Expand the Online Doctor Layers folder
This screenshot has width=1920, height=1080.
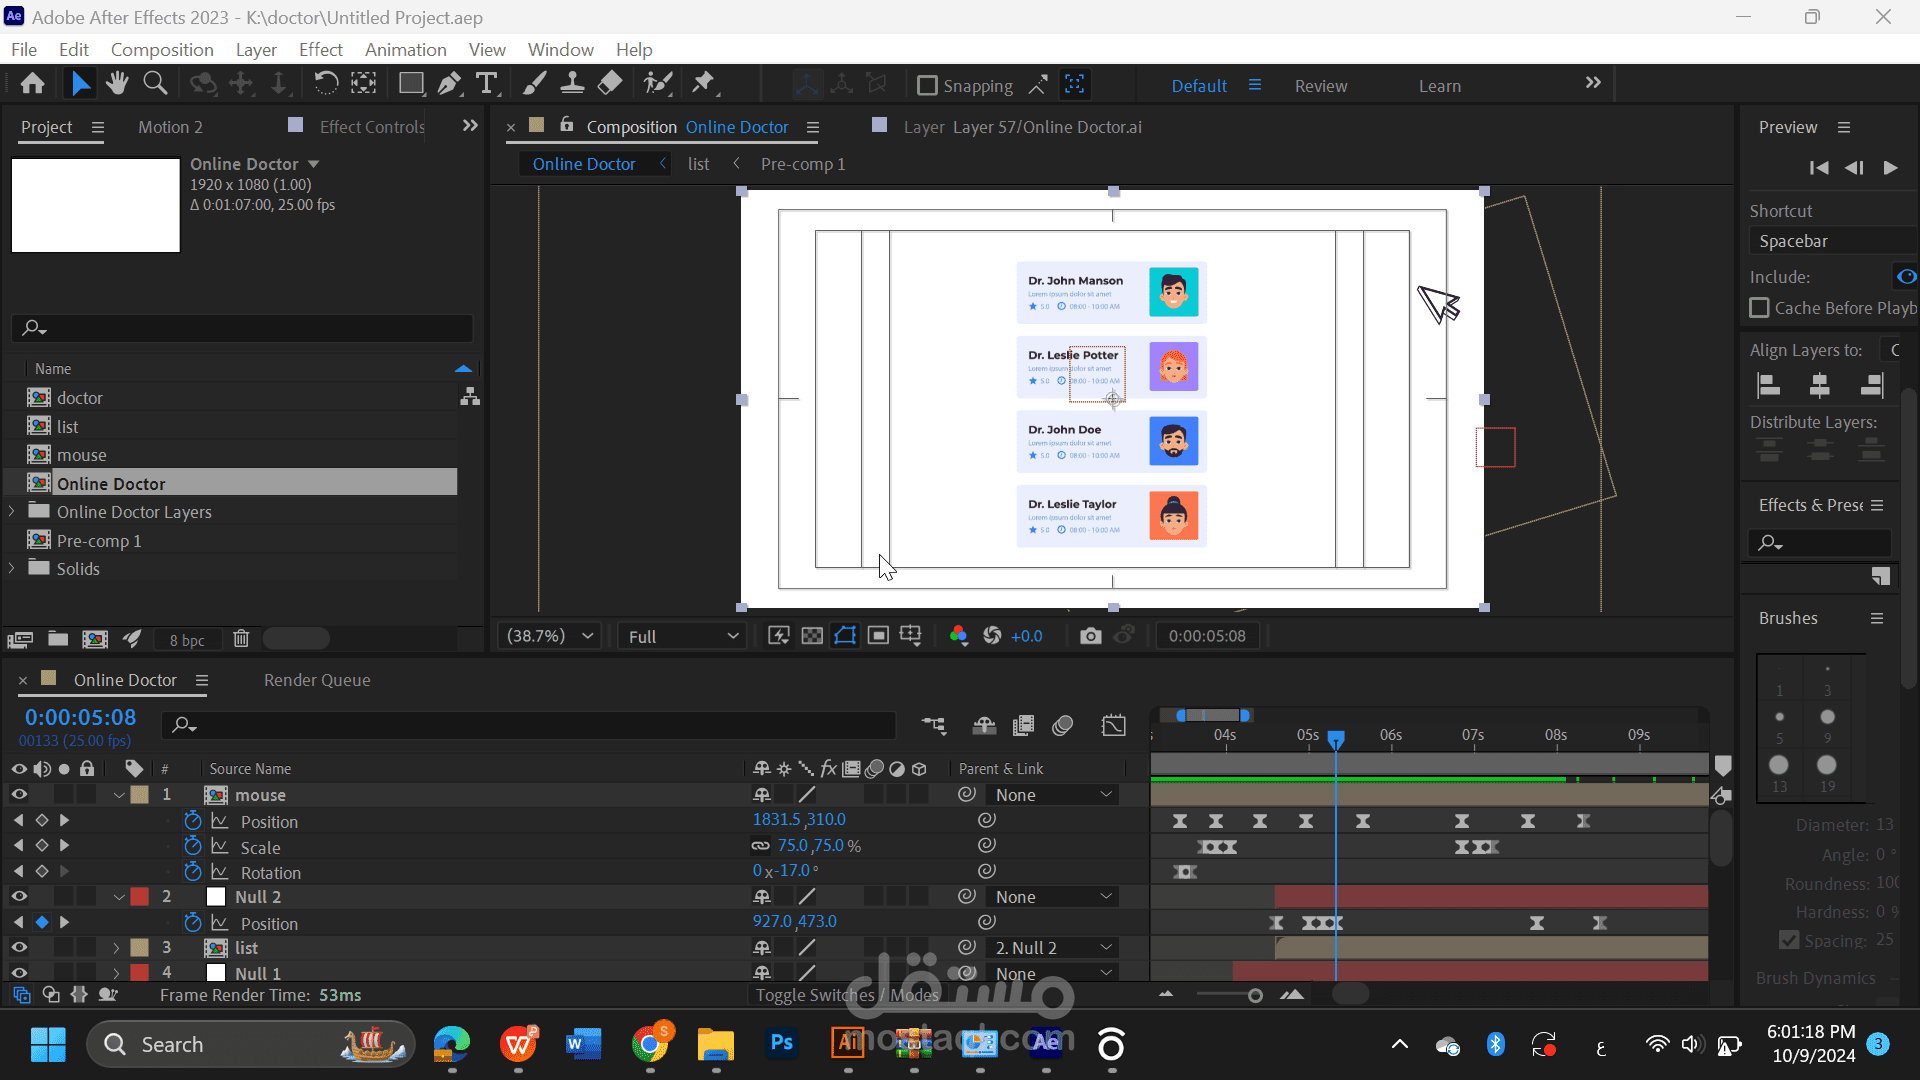pos(12,512)
